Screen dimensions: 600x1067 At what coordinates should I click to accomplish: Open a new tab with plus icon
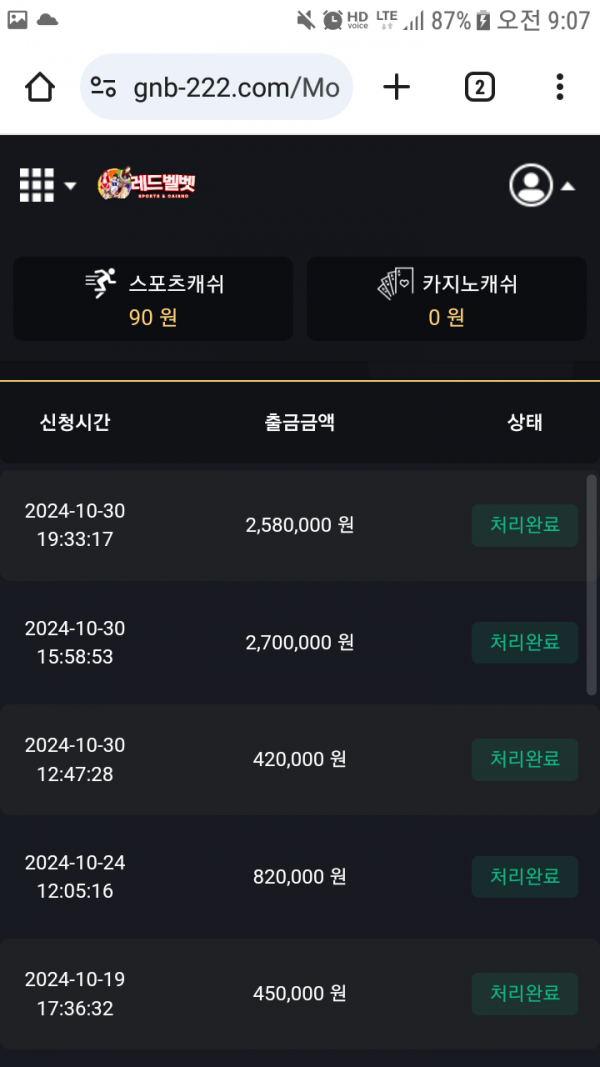(x=397, y=88)
